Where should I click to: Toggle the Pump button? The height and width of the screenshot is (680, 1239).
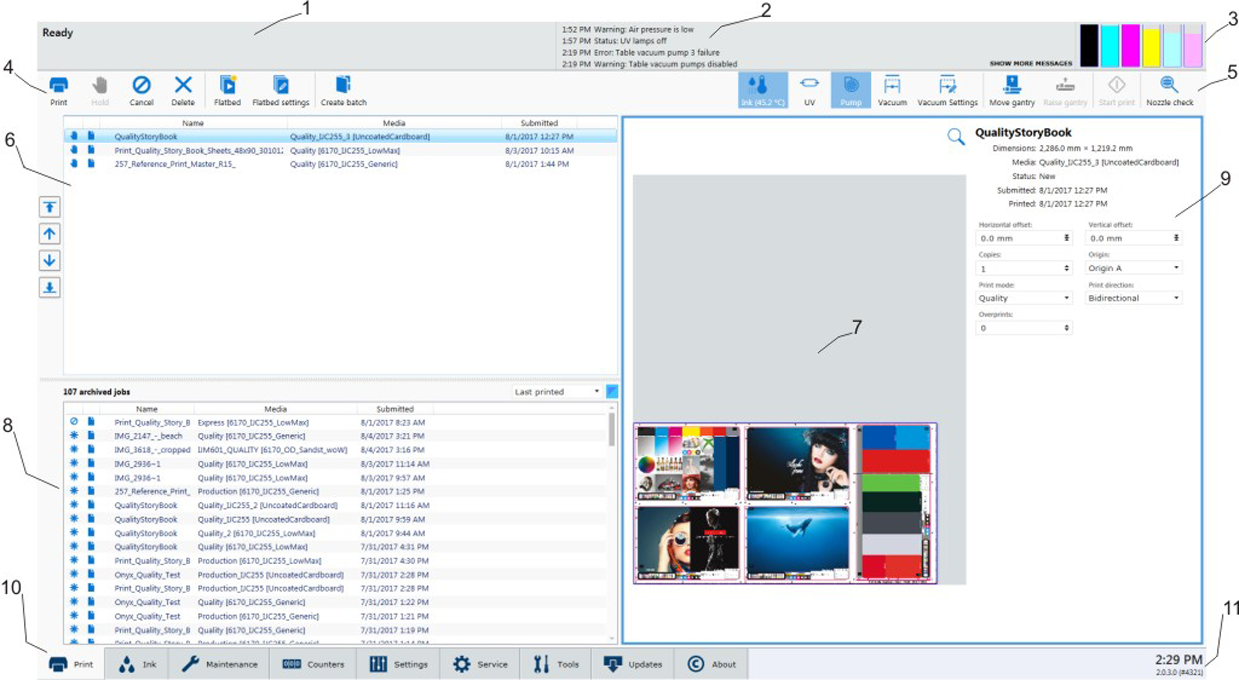tap(850, 91)
